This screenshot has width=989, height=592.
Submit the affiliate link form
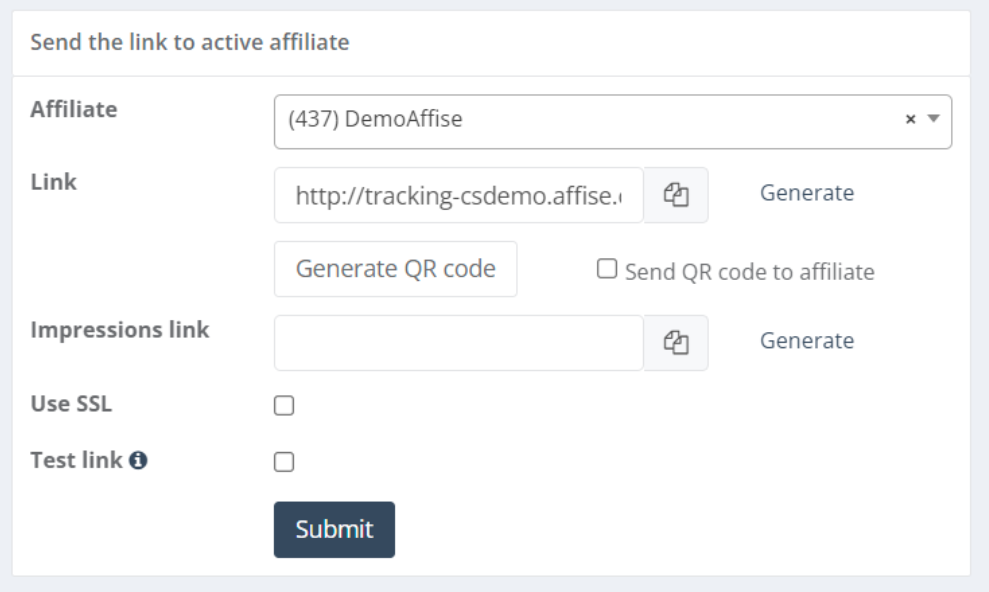pos(334,530)
